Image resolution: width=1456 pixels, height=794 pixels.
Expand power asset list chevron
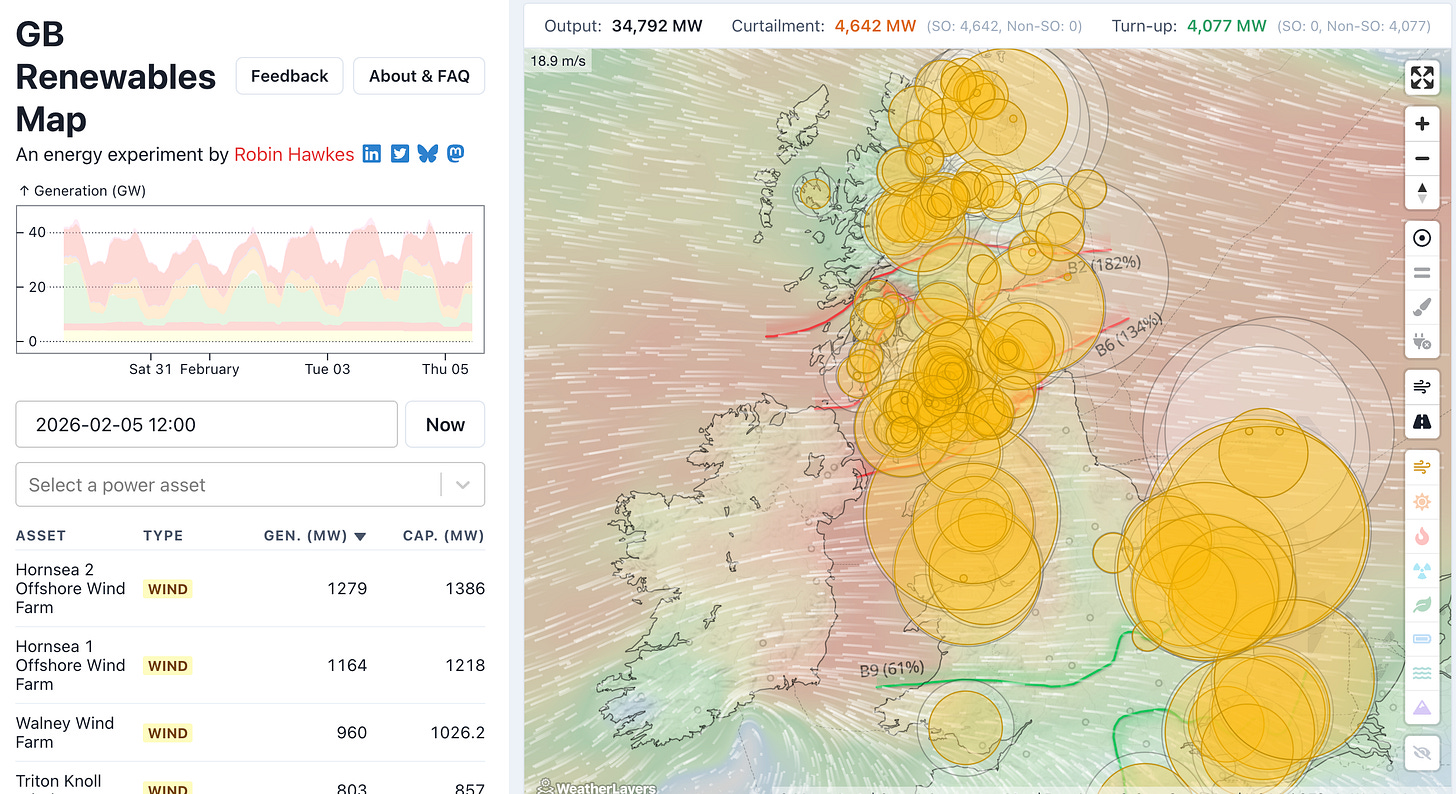point(463,485)
